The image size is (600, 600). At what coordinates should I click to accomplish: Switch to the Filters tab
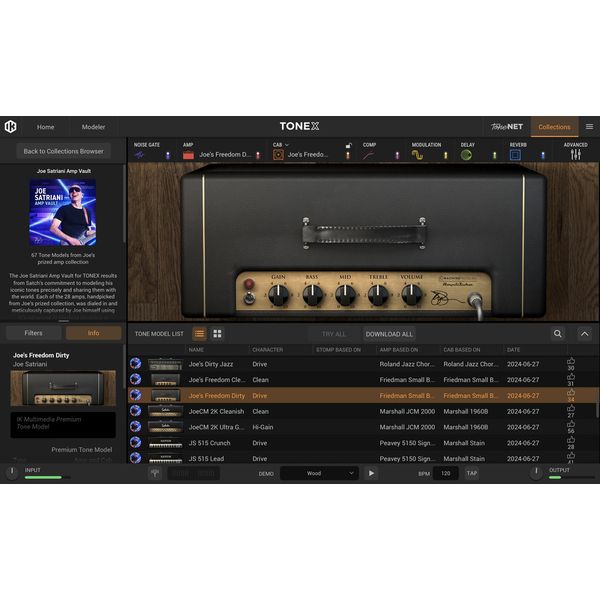[x=33, y=333]
